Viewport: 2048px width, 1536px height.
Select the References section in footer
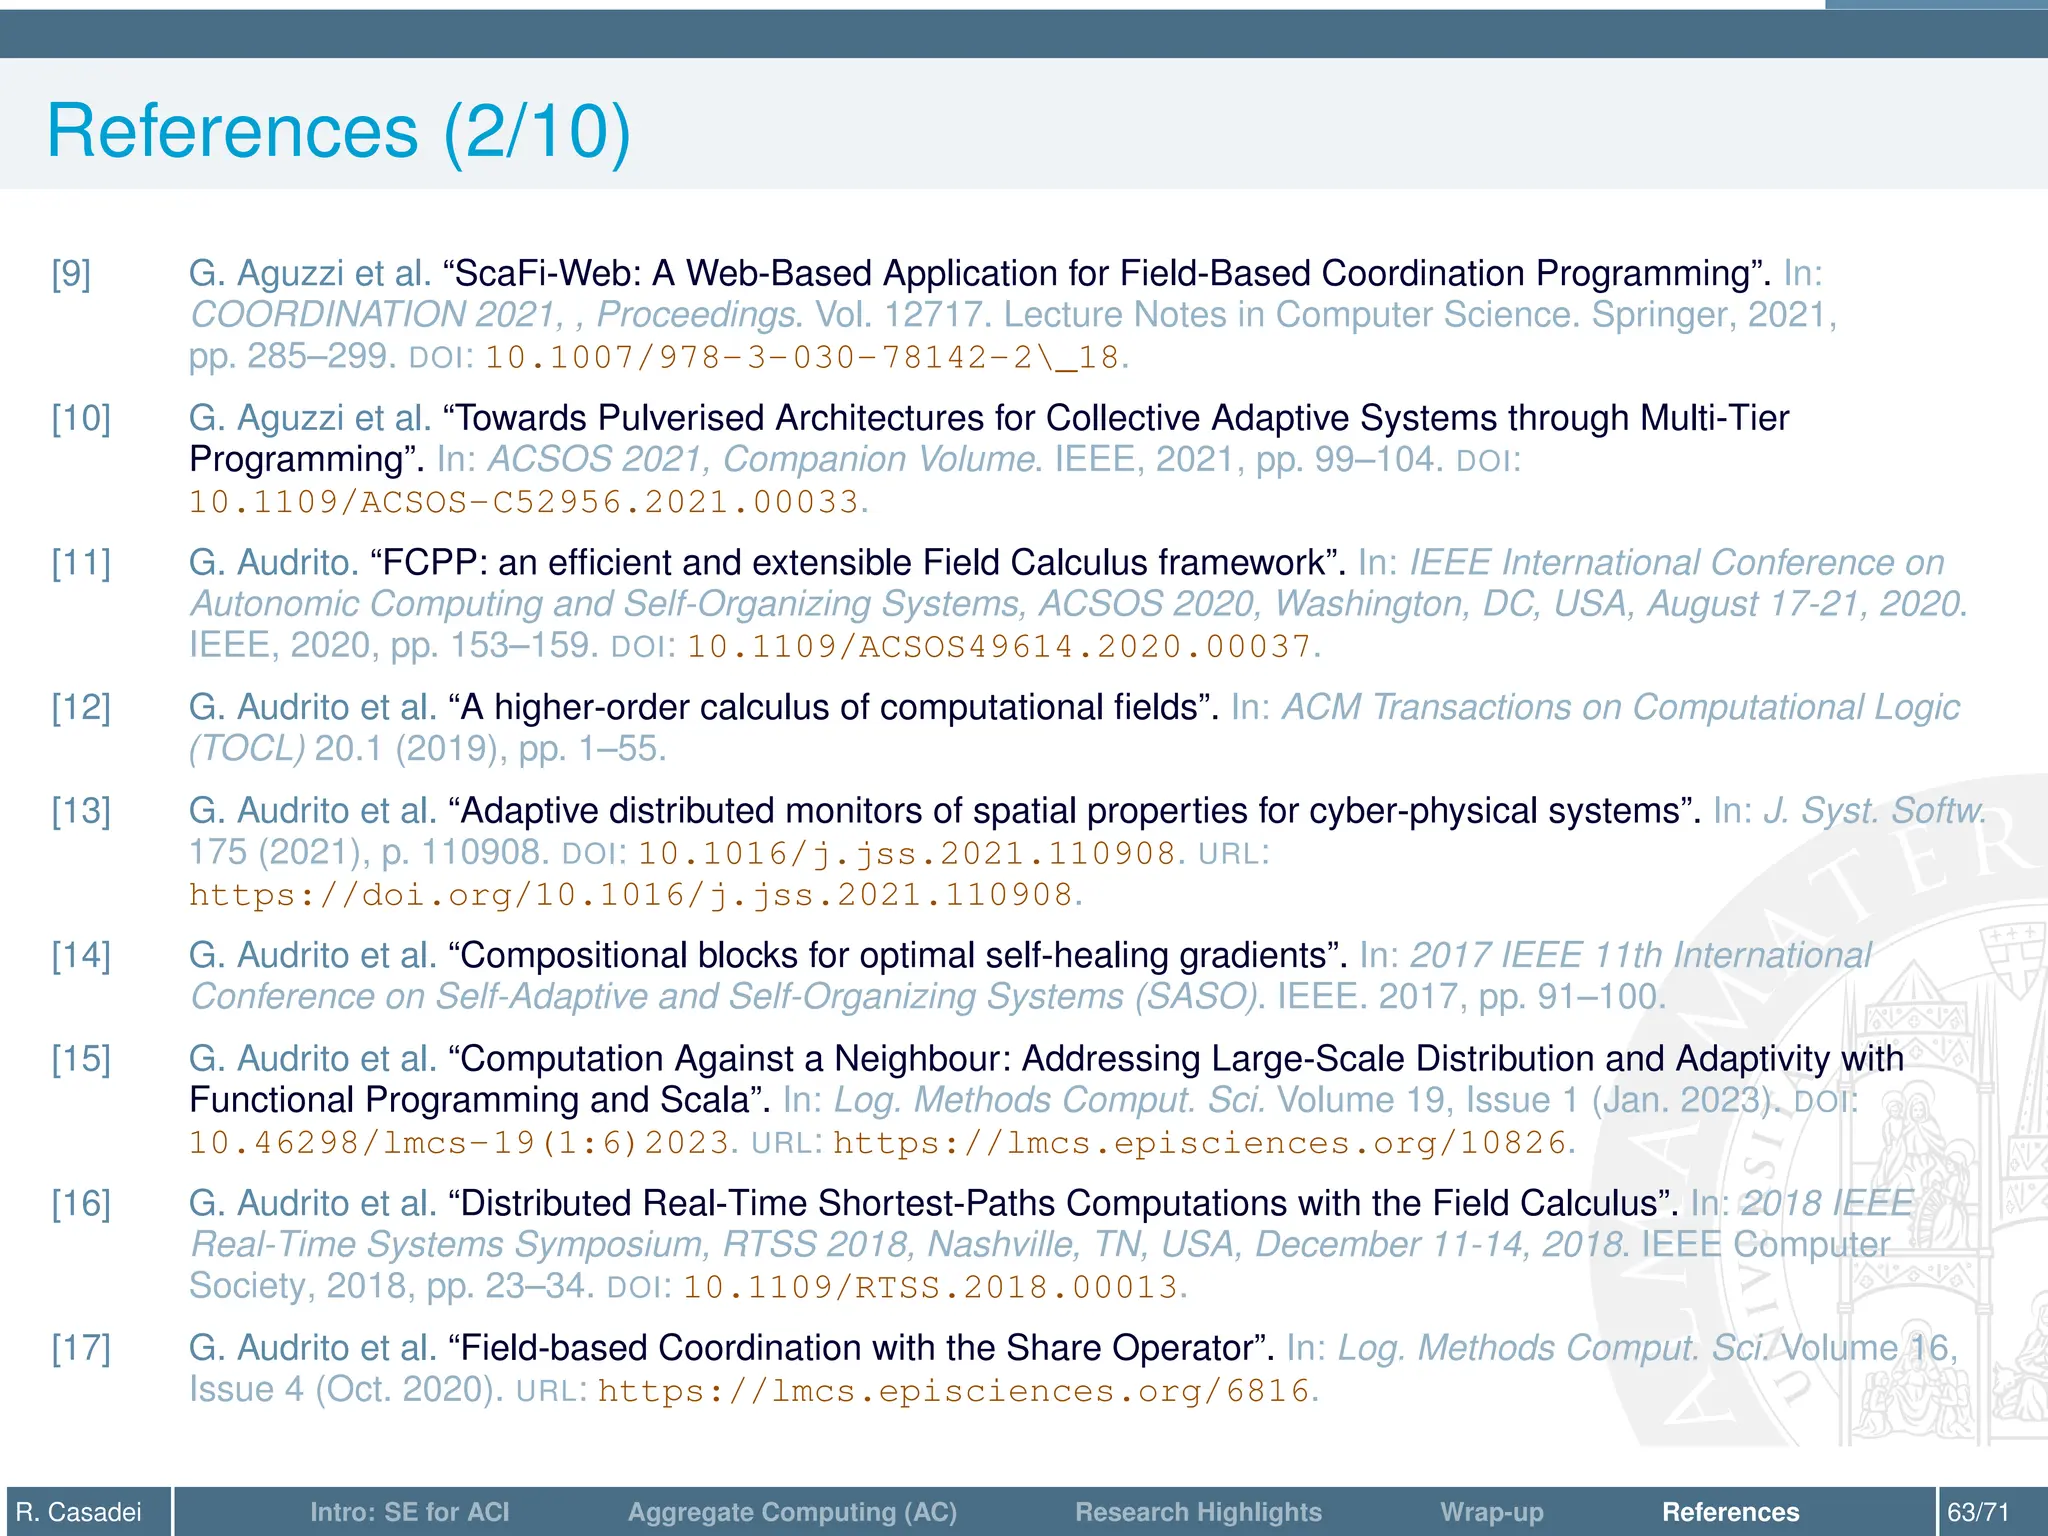pos(1730,1512)
